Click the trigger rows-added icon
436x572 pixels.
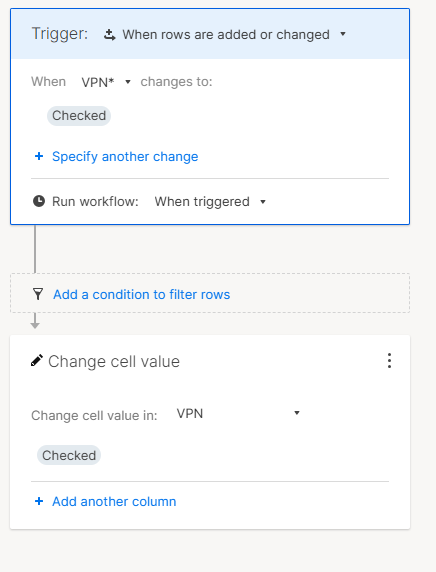pyautogui.click(x=109, y=35)
